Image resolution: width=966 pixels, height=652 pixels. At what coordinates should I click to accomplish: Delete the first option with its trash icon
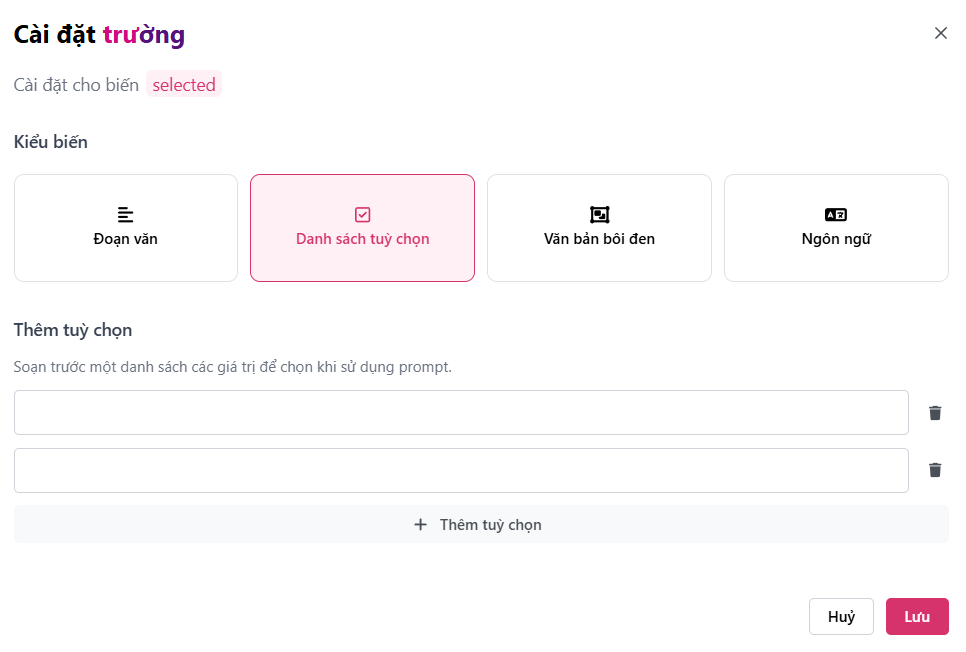[935, 413]
